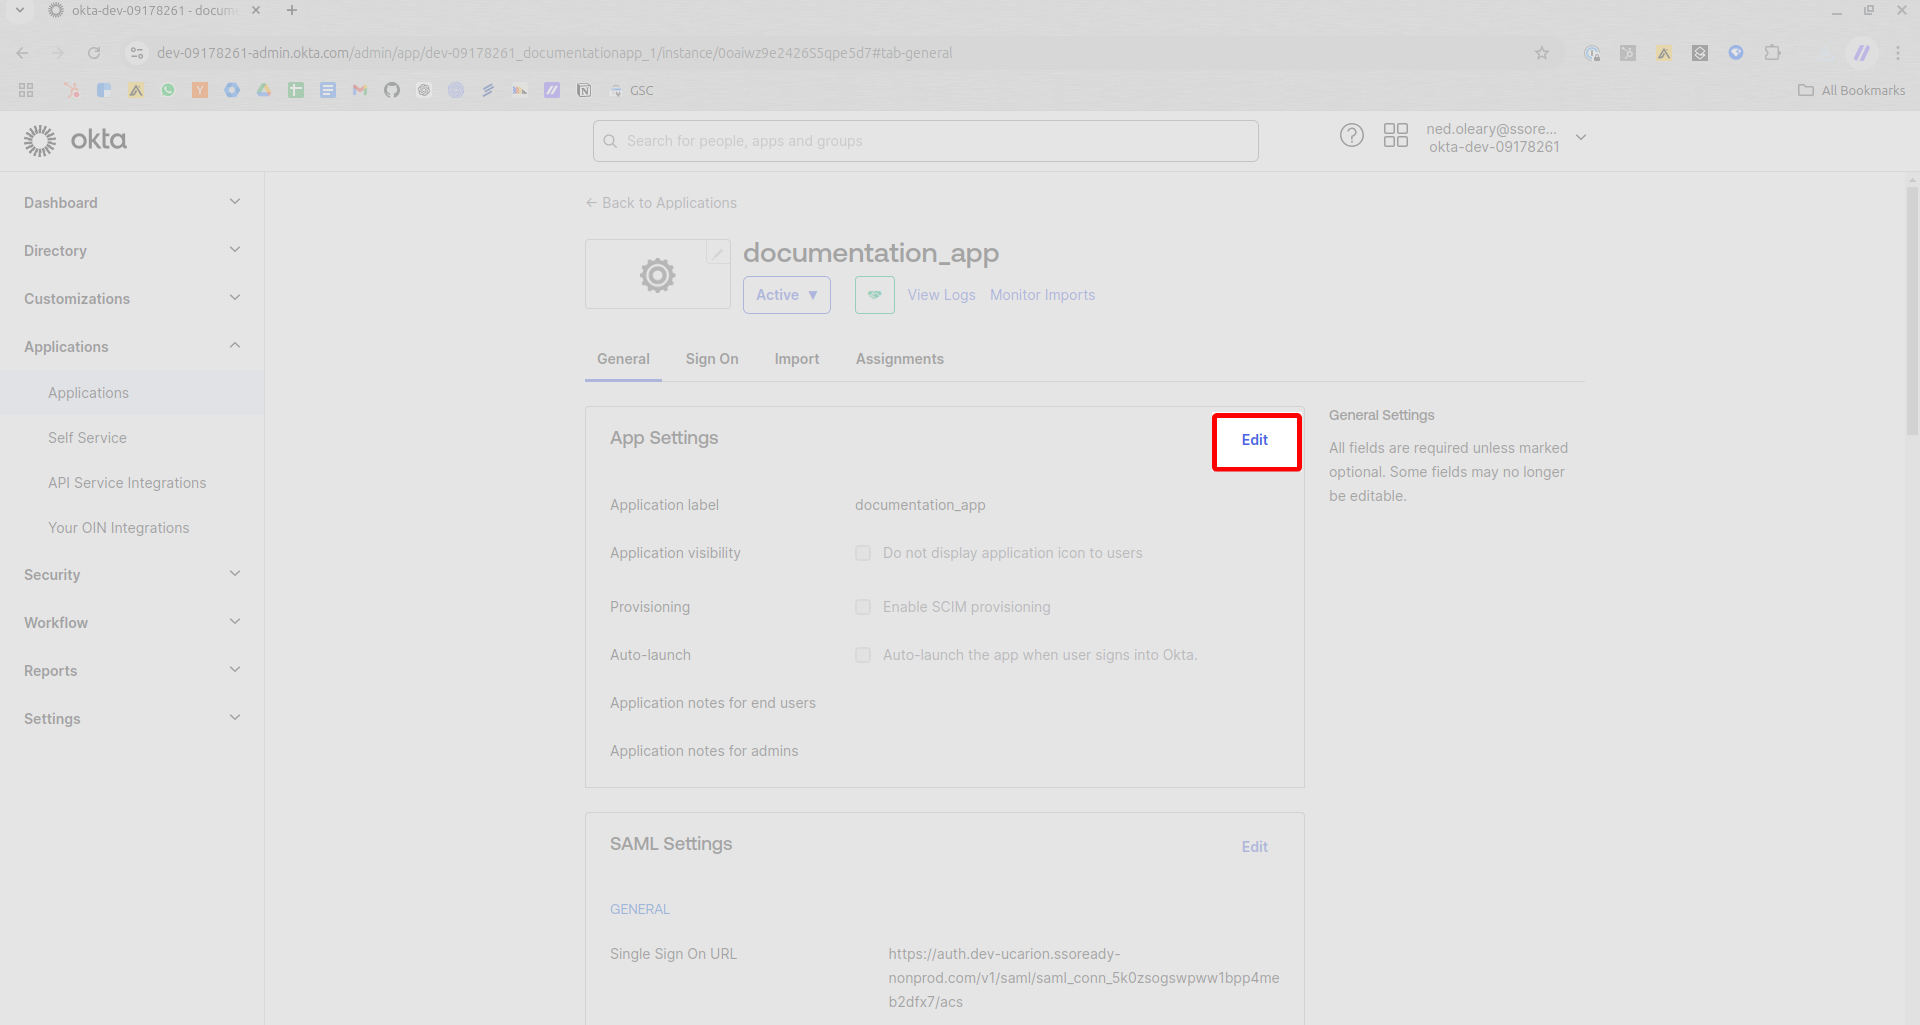
Task: Enable SCIM provisioning checkbox
Action: tap(862, 607)
